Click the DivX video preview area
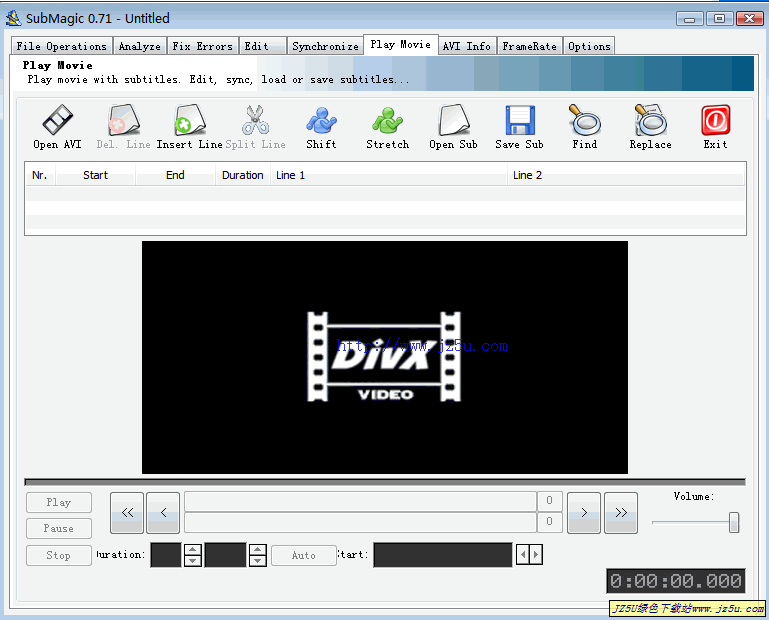Image resolution: width=769 pixels, height=620 pixels. pyautogui.click(x=384, y=357)
